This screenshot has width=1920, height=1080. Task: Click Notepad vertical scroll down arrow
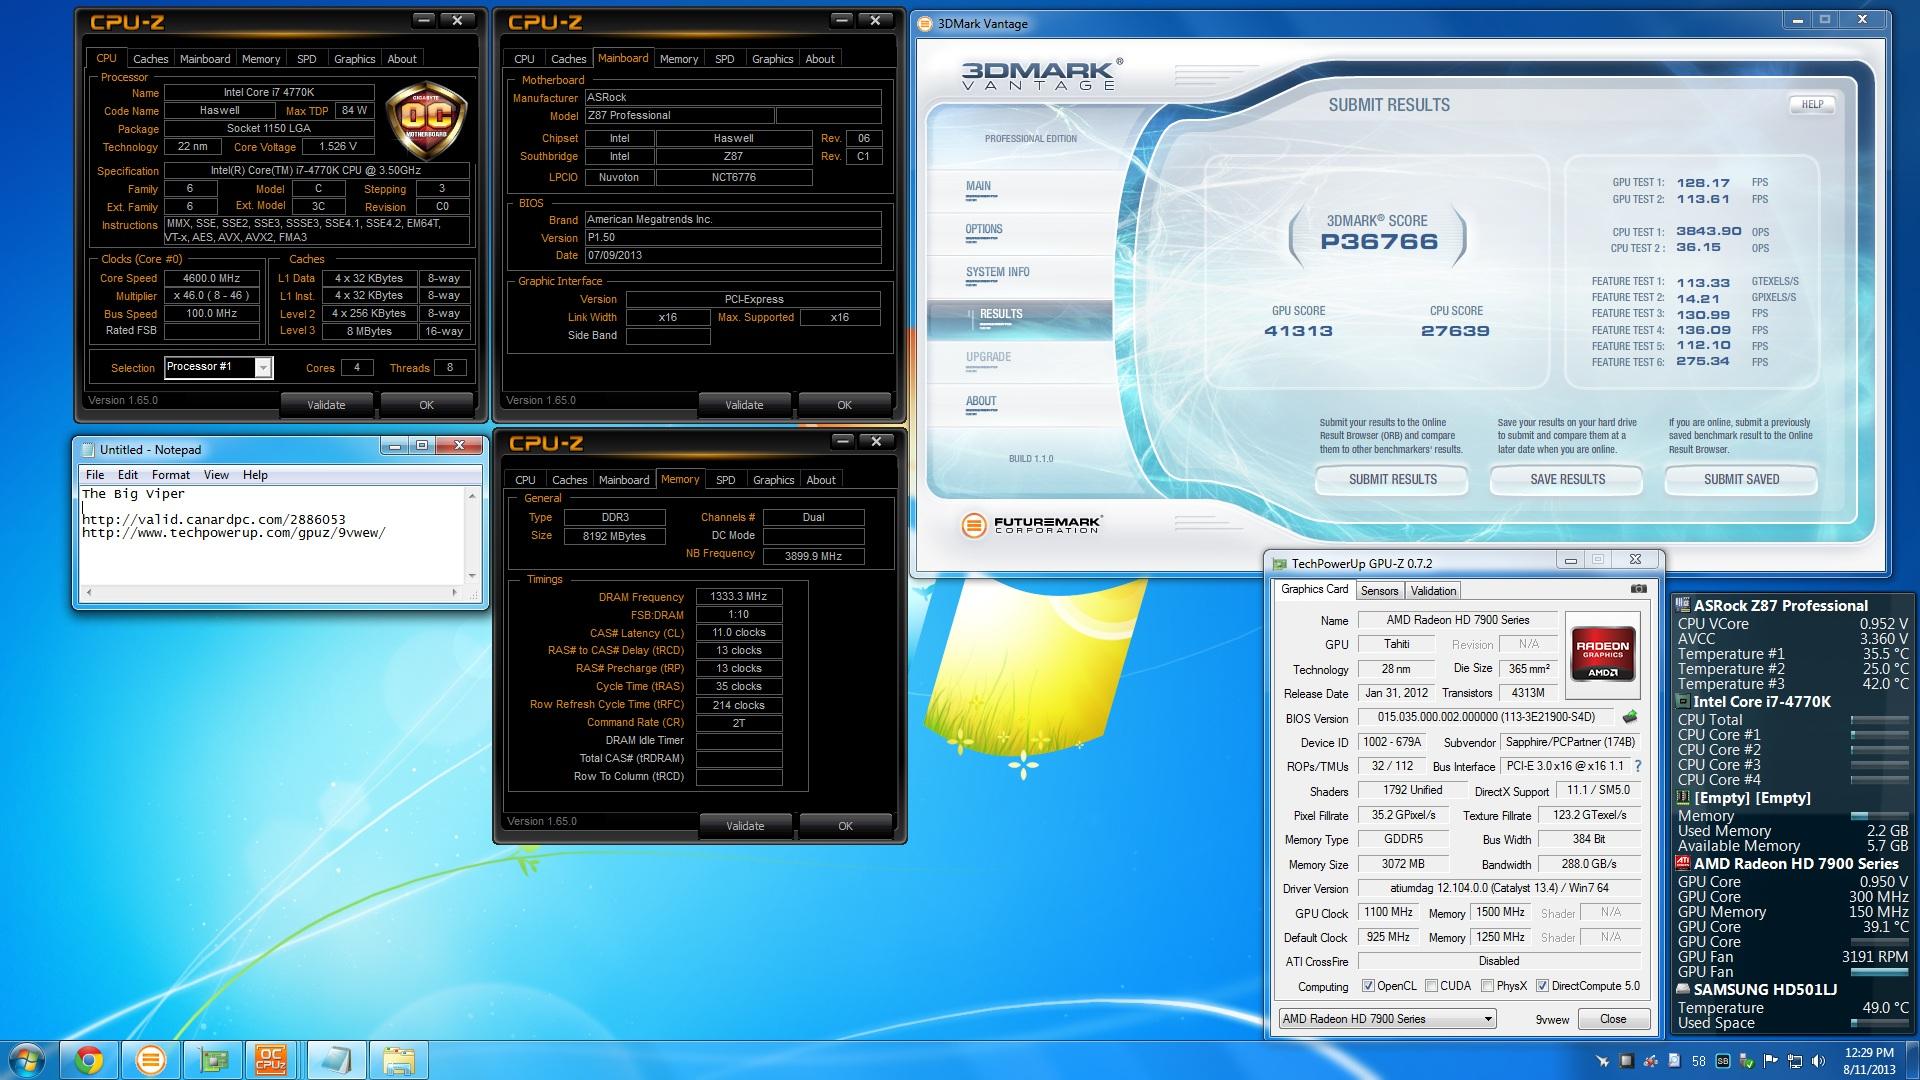[472, 576]
